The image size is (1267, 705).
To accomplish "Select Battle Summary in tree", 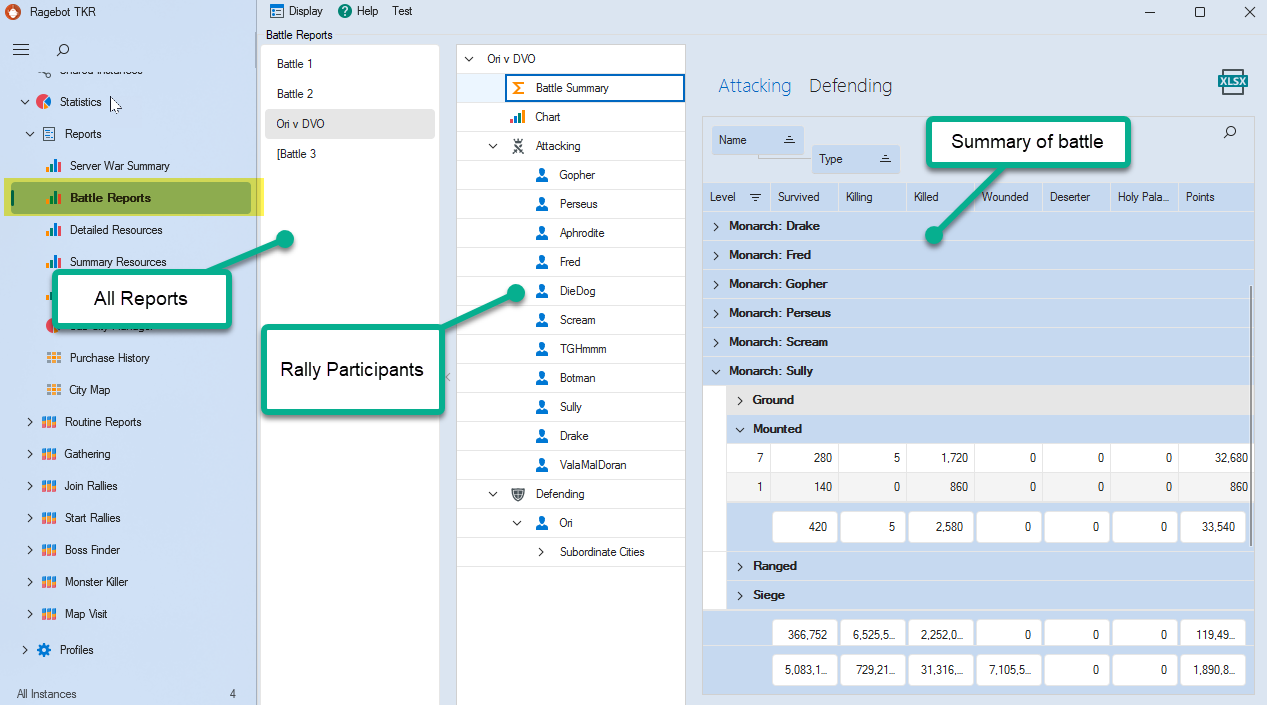I will [571, 88].
